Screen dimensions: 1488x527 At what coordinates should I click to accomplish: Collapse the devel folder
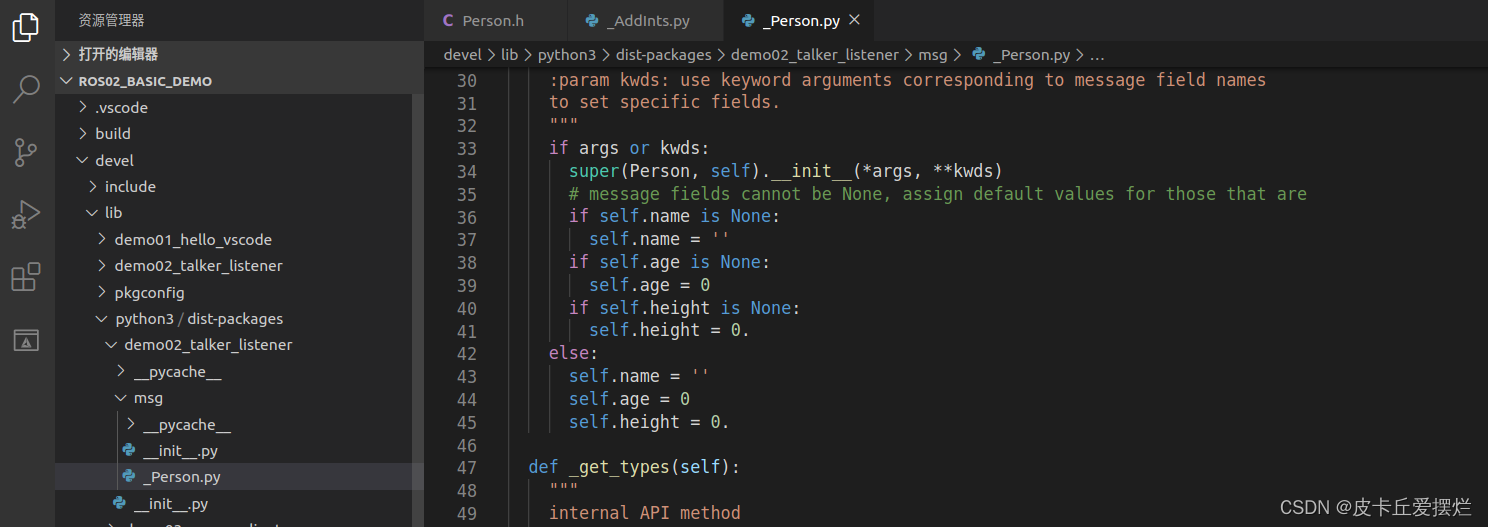(x=233, y=160)
